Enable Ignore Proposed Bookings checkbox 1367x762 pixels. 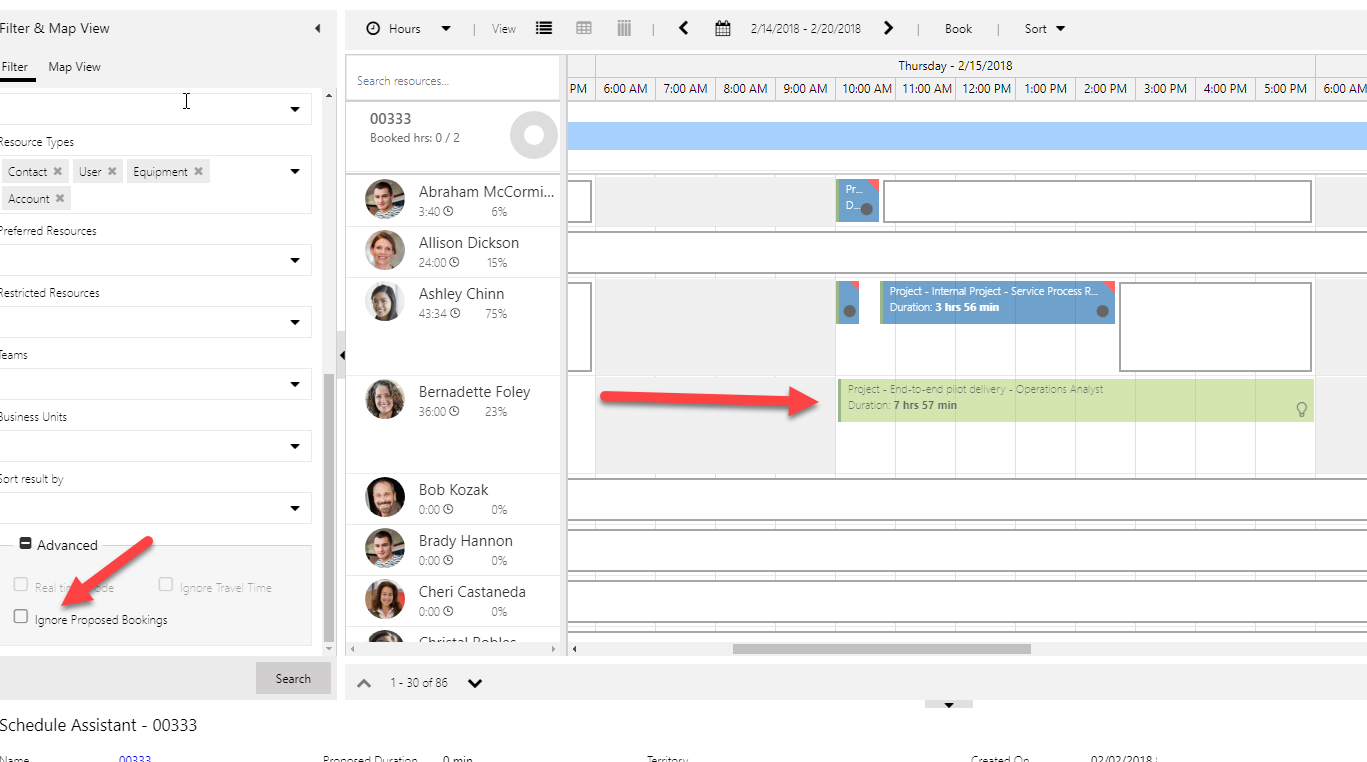click(x=21, y=617)
